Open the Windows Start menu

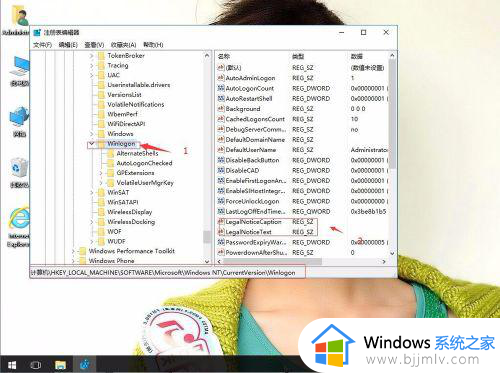click(x=12, y=365)
